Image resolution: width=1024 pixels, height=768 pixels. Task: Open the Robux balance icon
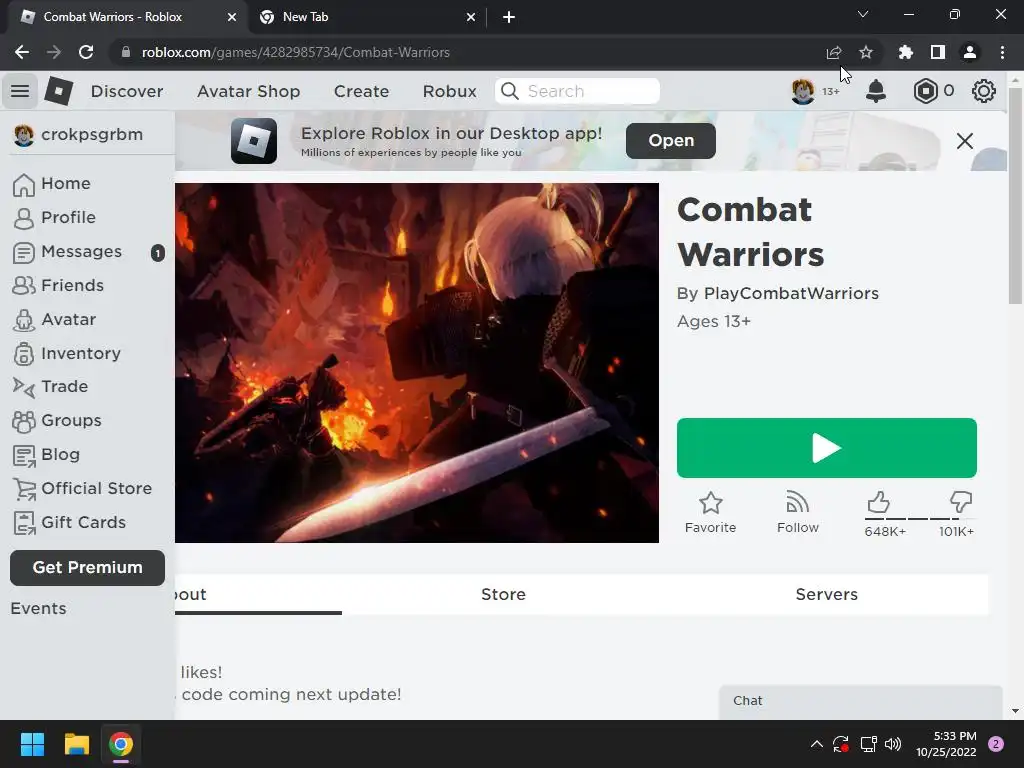click(x=925, y=91)
